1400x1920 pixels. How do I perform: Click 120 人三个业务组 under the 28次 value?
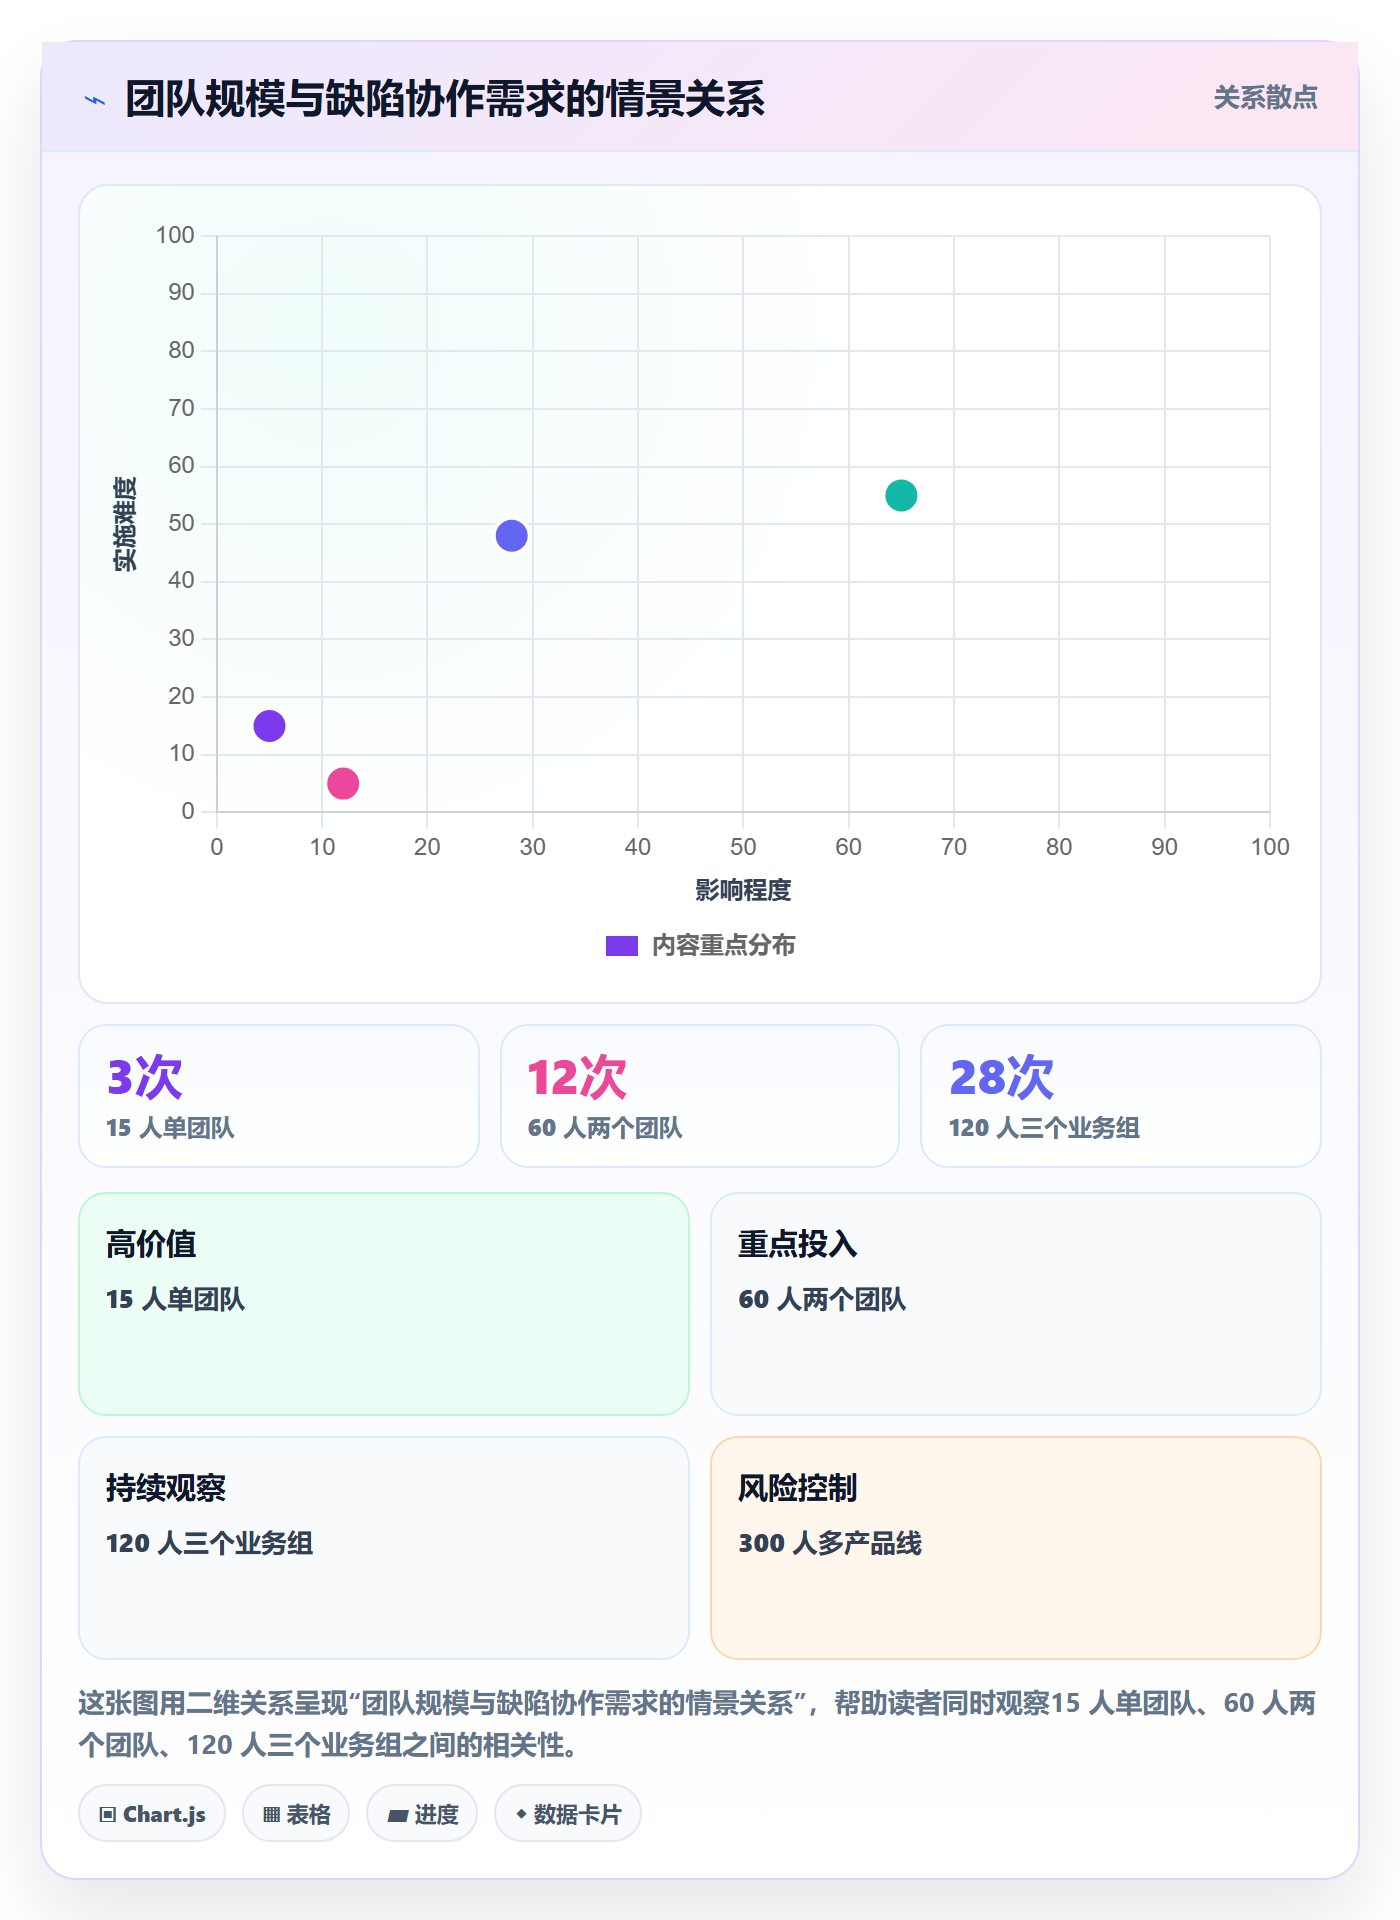[1044, 1128]
